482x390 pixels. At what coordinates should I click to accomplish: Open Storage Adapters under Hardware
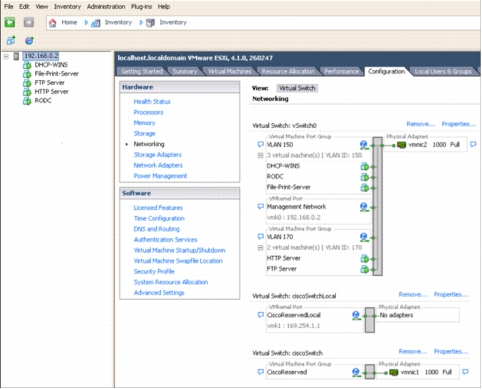click(x=158, y=155)
